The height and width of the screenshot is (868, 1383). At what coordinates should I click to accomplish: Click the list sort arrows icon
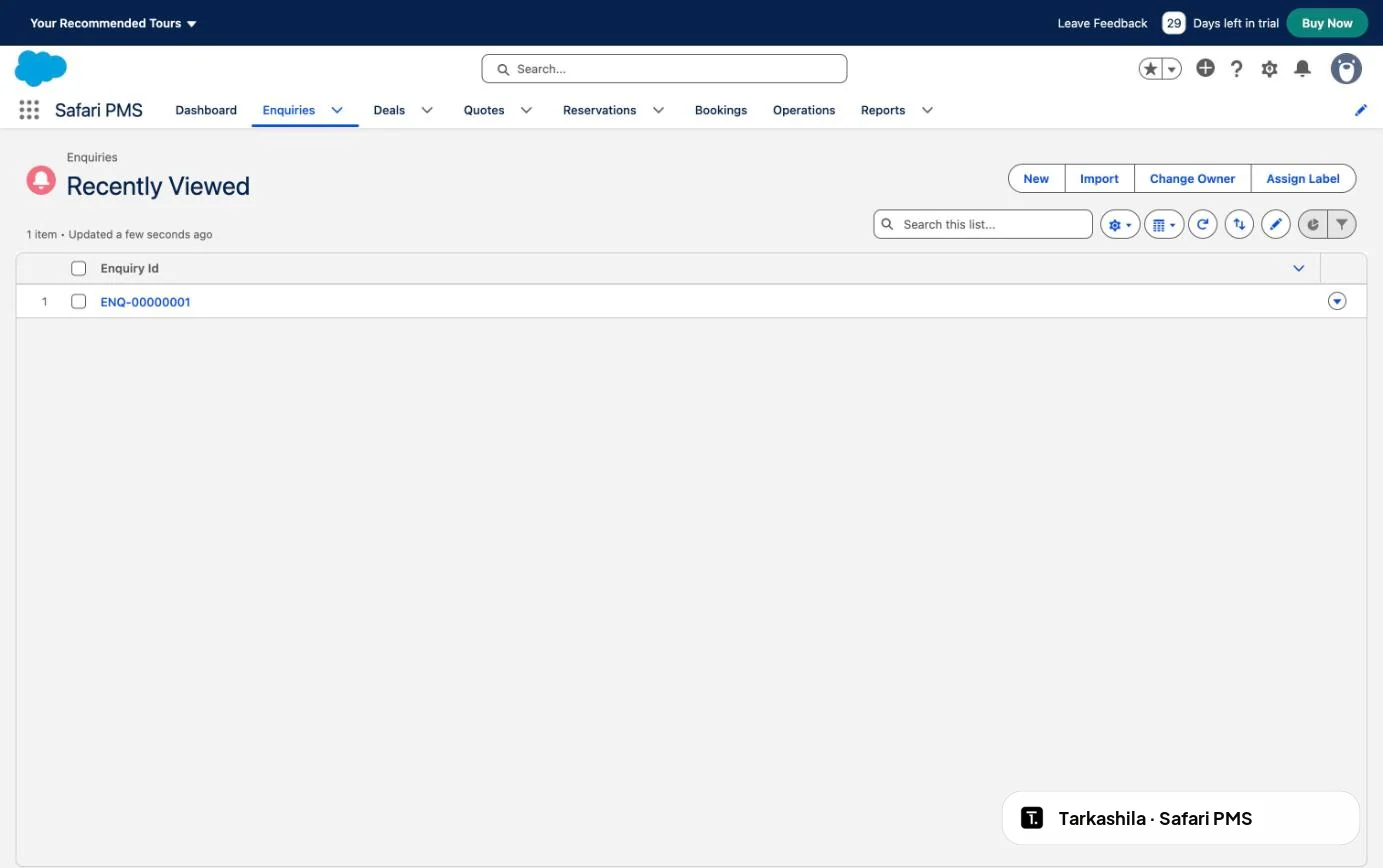point(1239,225)
